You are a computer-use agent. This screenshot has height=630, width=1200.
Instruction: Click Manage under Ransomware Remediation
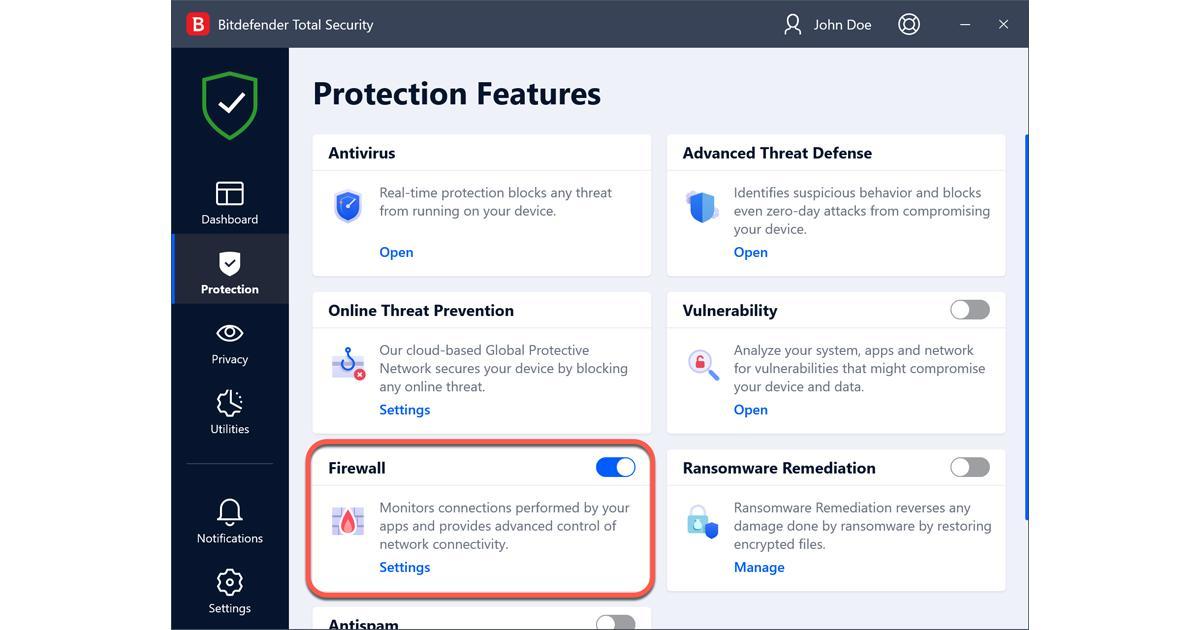click(x=759, y=567)
